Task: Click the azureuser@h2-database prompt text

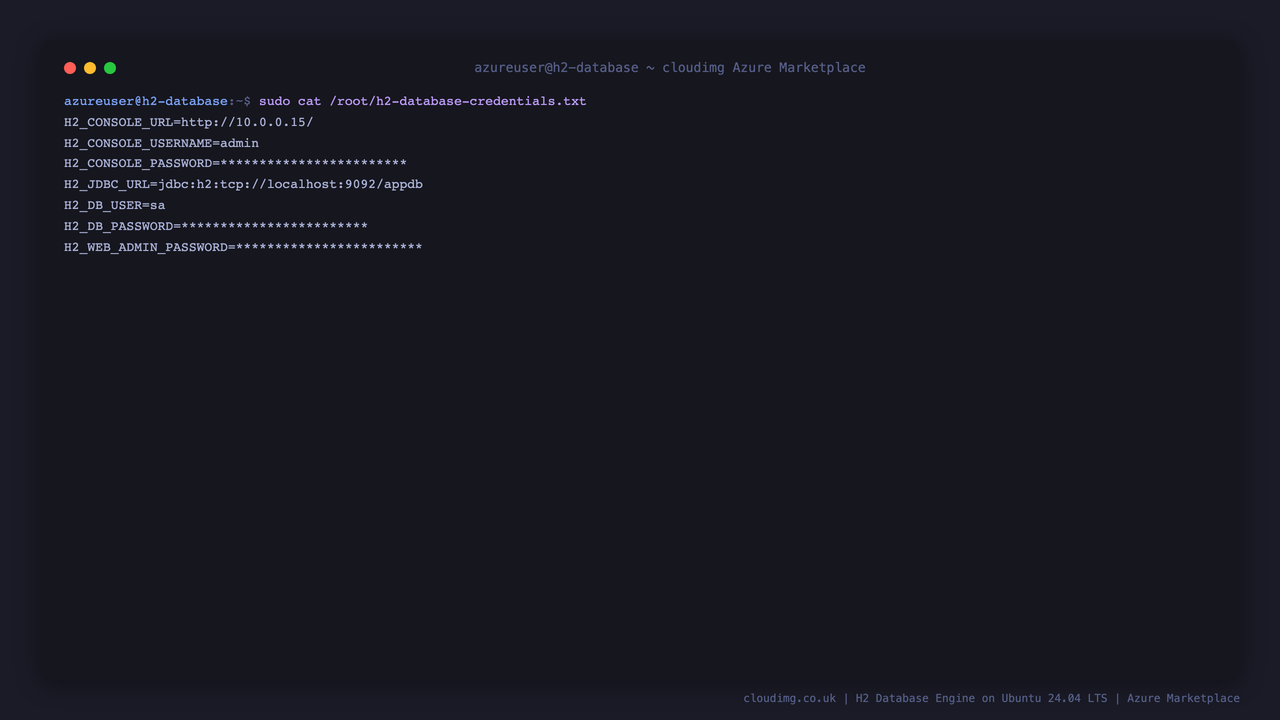Action: point(146,101)
